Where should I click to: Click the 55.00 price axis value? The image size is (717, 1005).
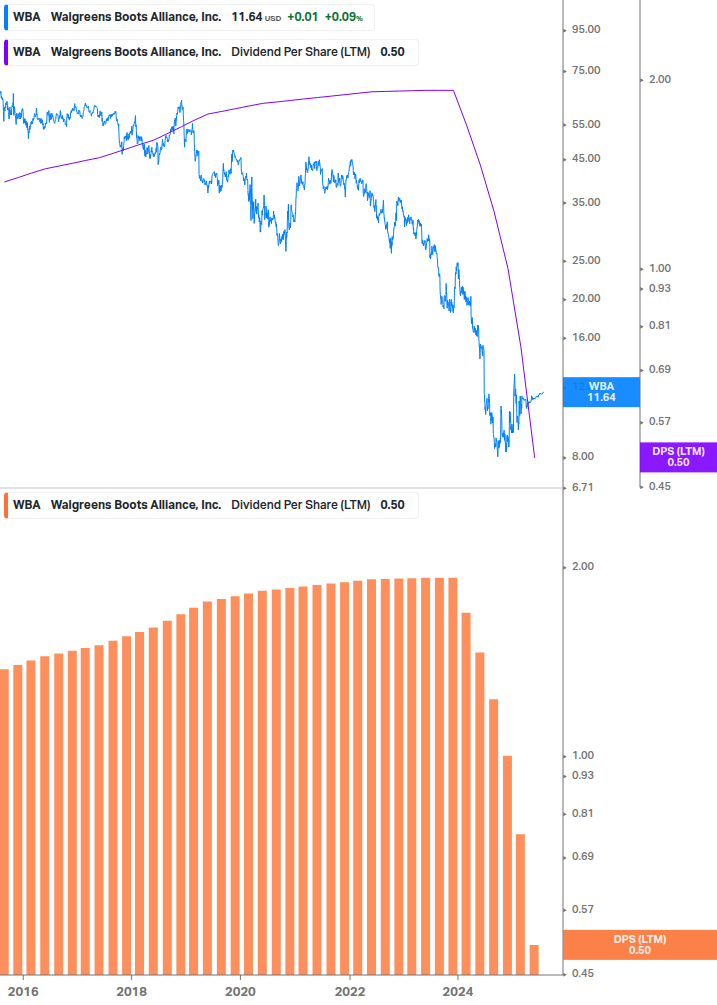[x=586, y=124]
